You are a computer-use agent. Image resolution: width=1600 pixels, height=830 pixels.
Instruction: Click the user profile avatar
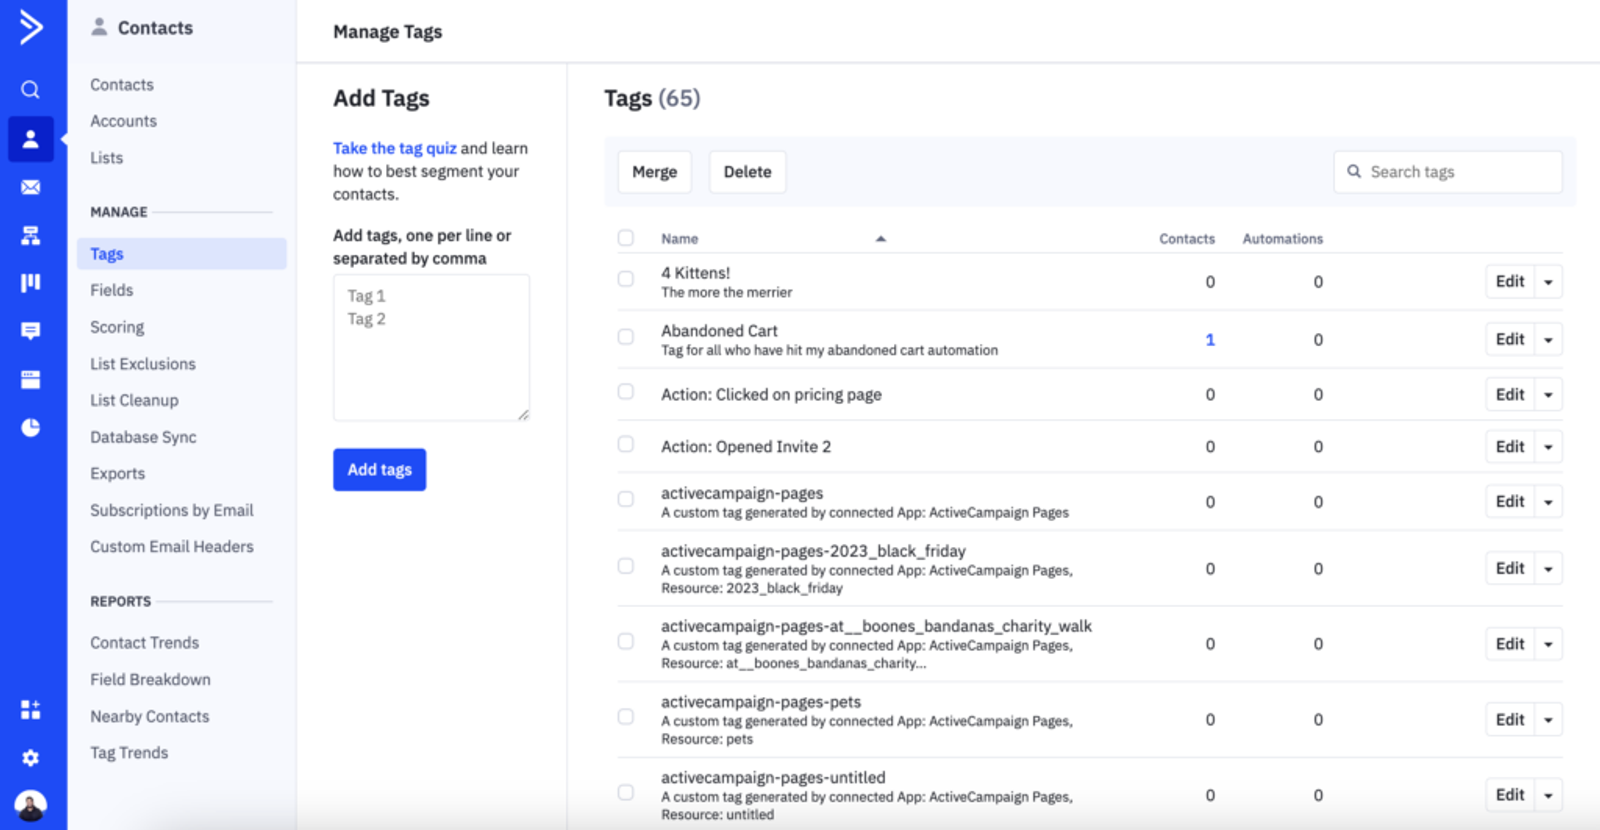pos(31,805)
